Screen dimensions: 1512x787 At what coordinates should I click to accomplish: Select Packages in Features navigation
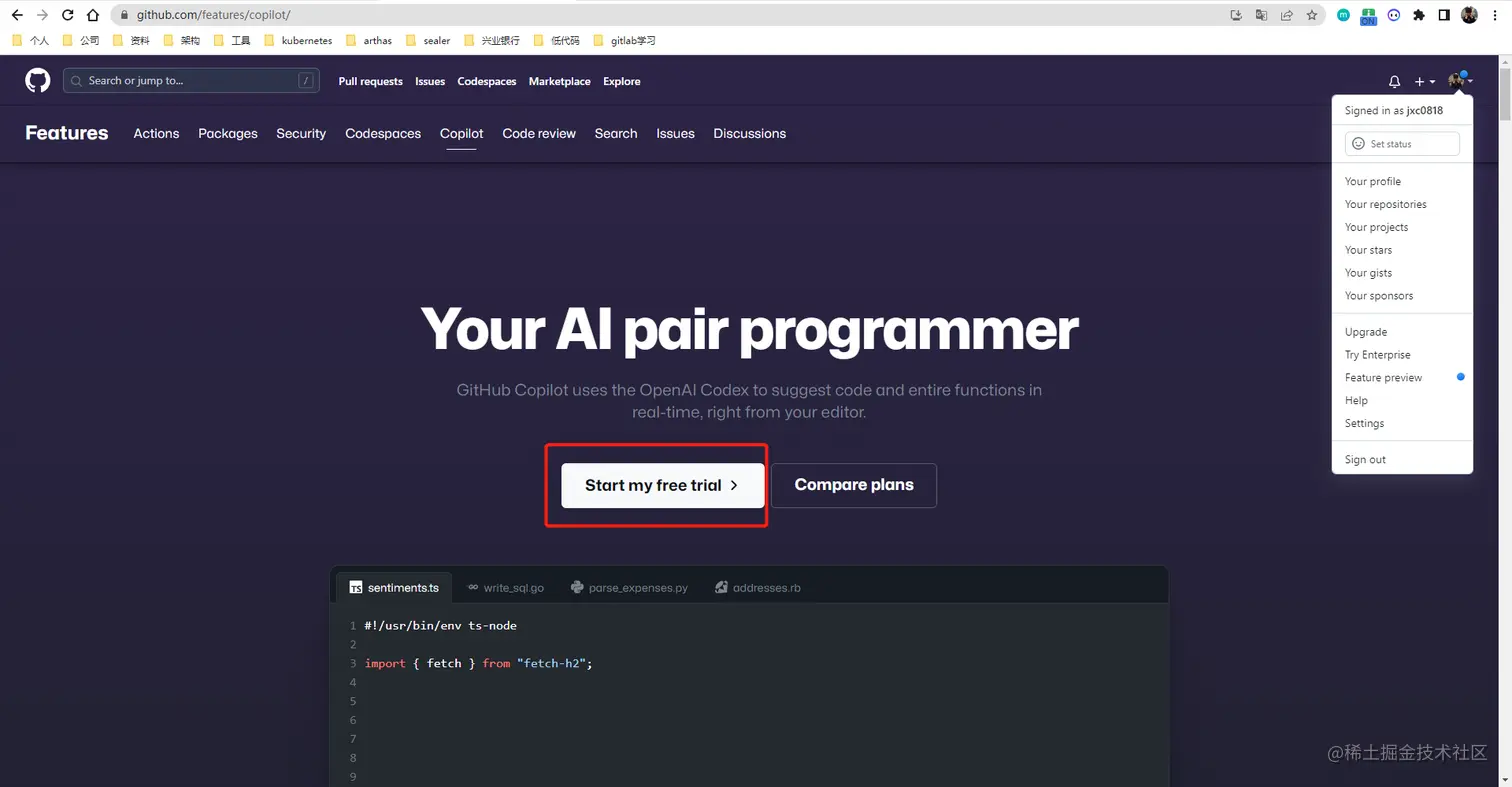(228, 133)
